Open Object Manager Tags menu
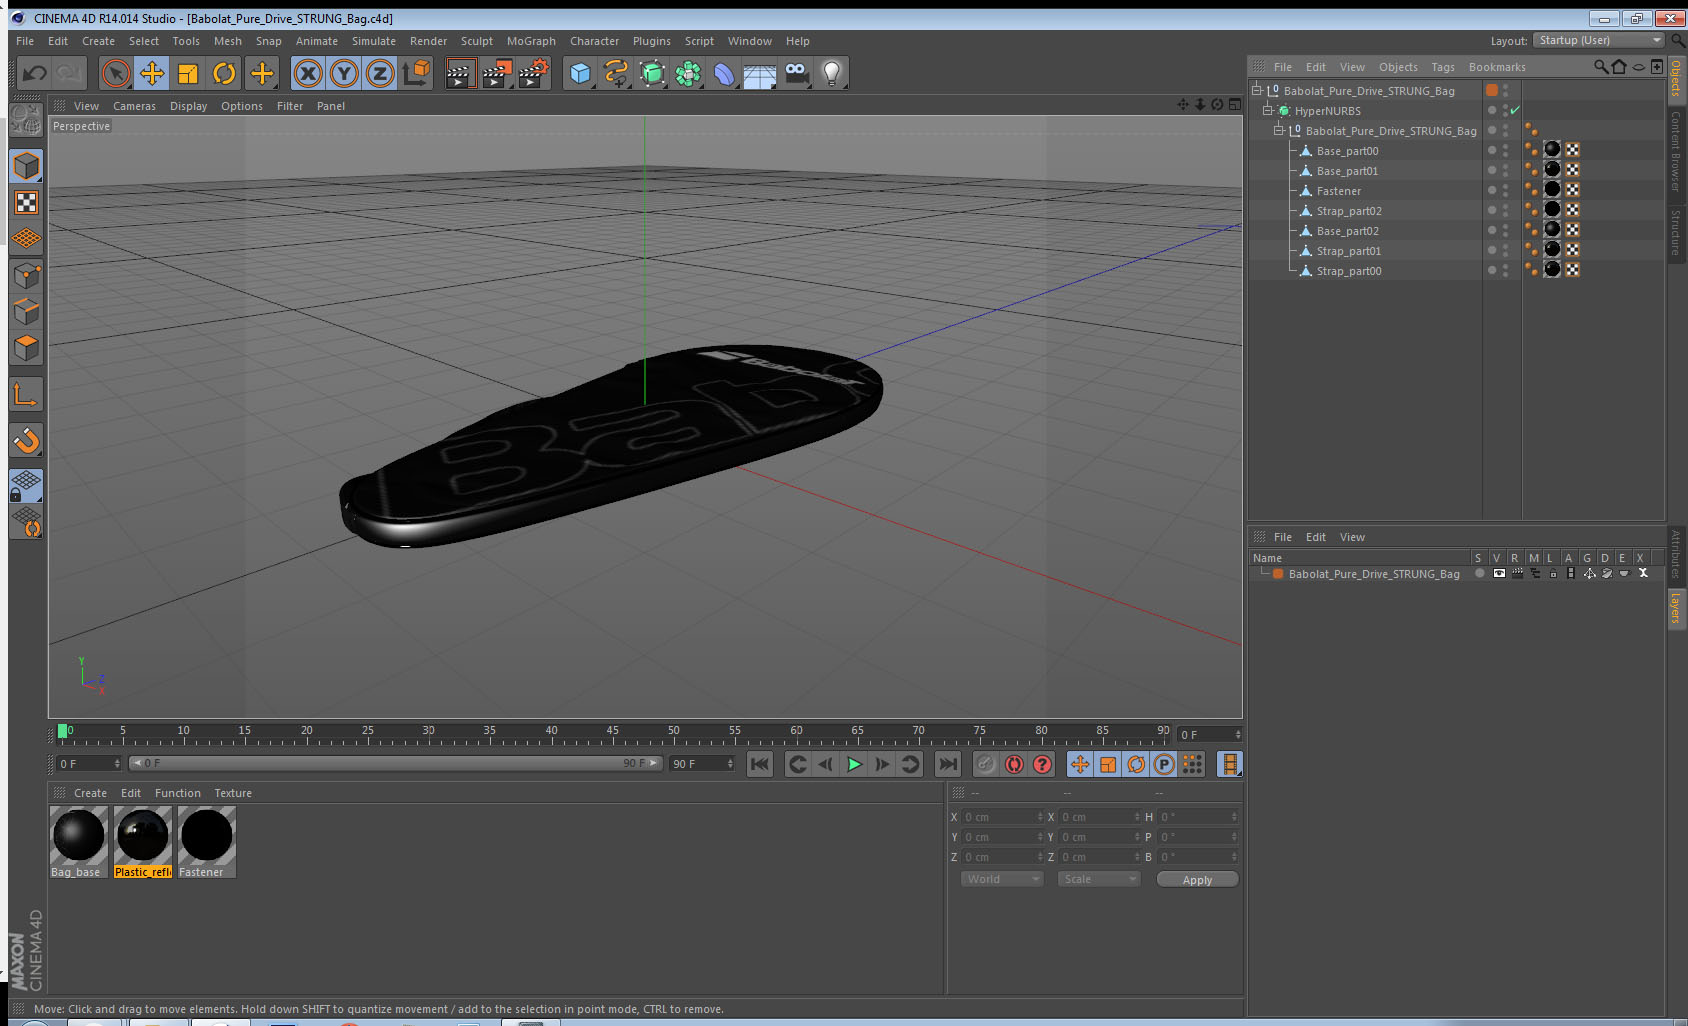 [x=1443, y=67]
